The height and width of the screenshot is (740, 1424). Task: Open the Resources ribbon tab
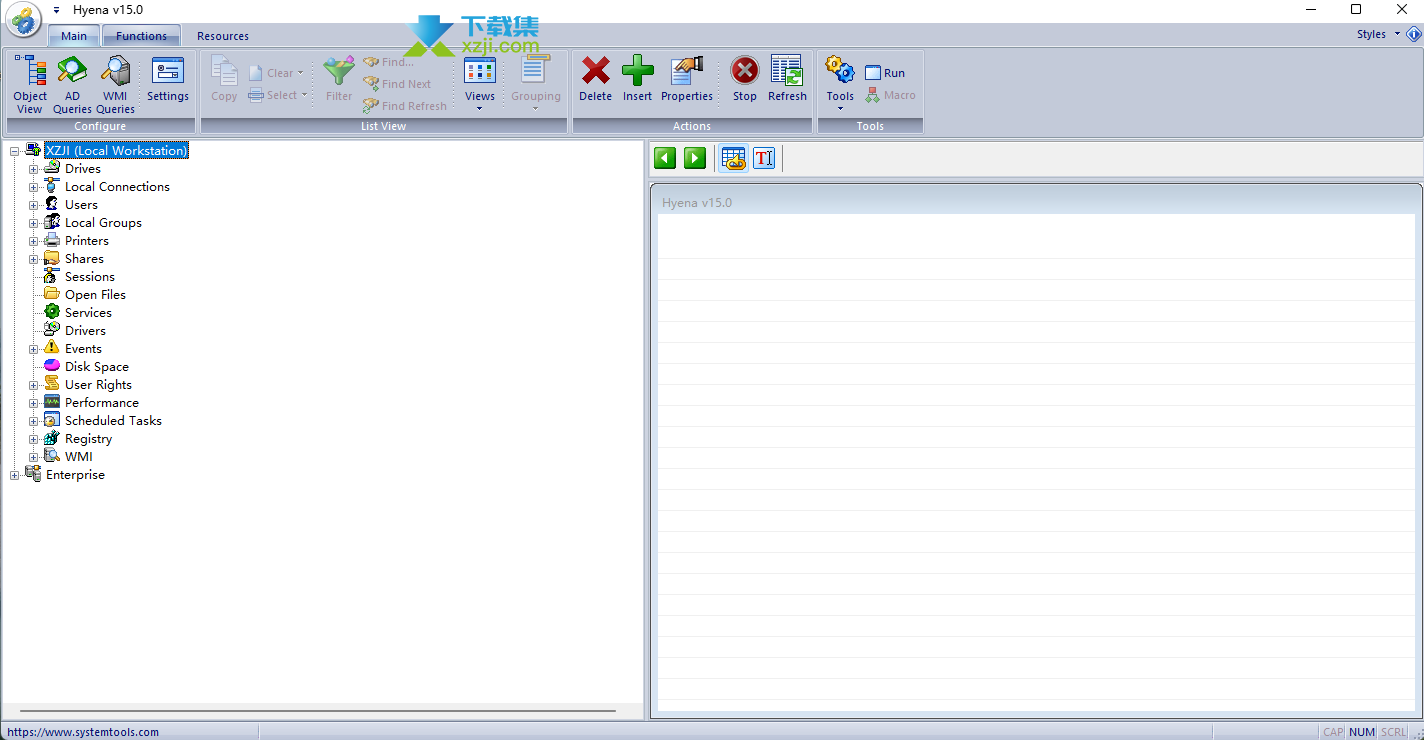pos(223,36)
